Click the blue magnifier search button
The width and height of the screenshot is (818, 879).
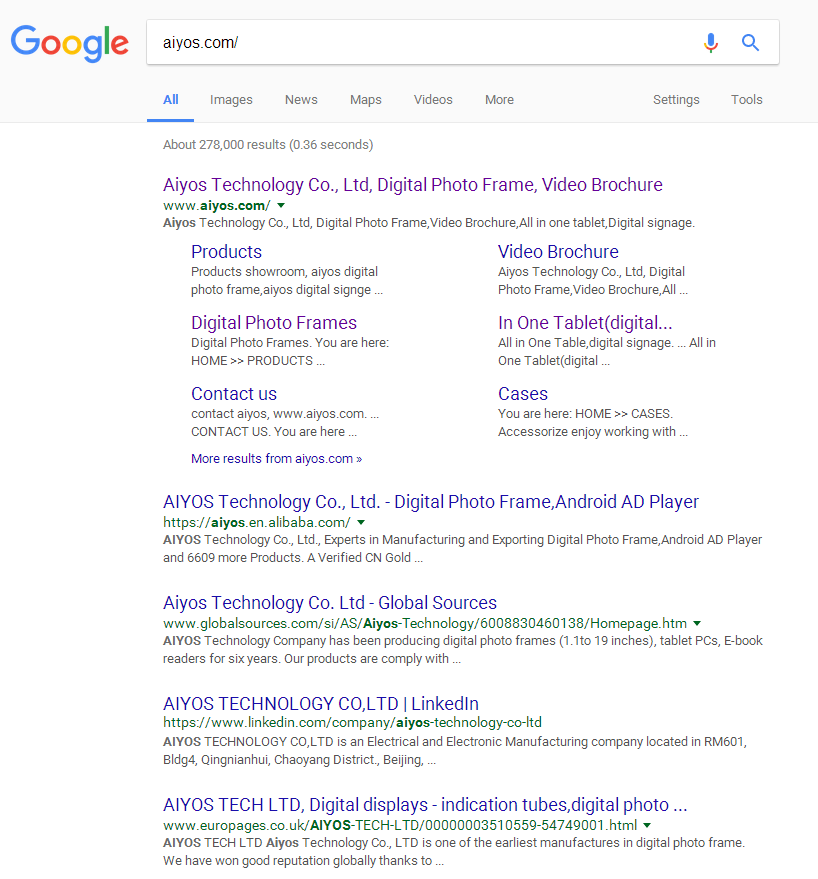pos(750,43)
